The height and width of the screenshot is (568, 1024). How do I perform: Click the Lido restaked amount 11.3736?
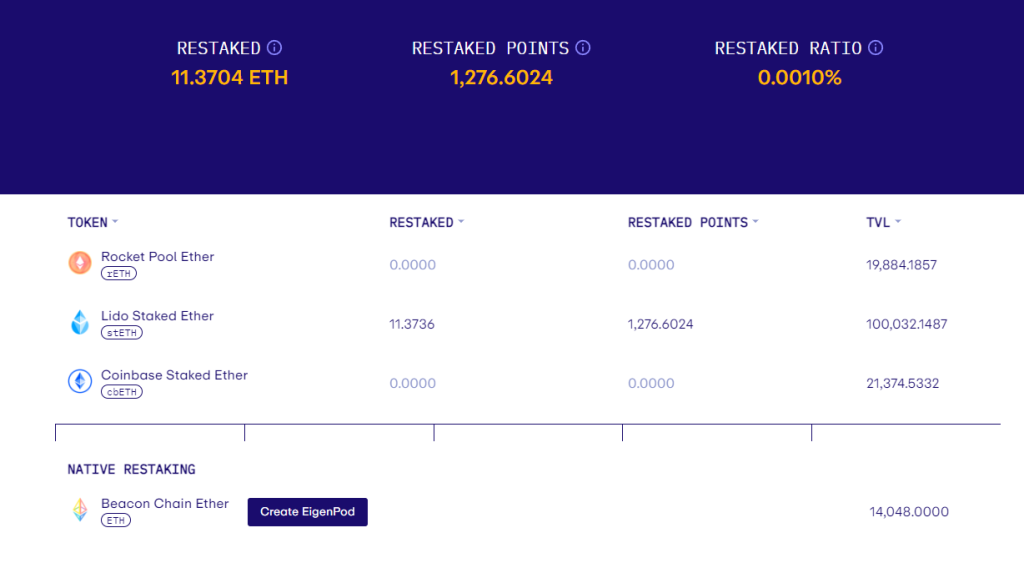tap(412, 324)
